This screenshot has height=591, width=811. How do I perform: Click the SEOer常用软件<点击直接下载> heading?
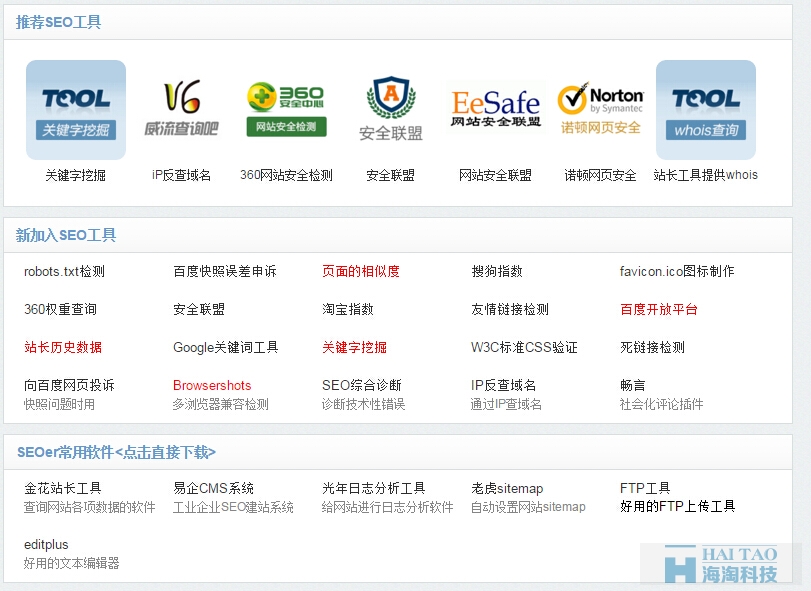[x=116, y=452]
